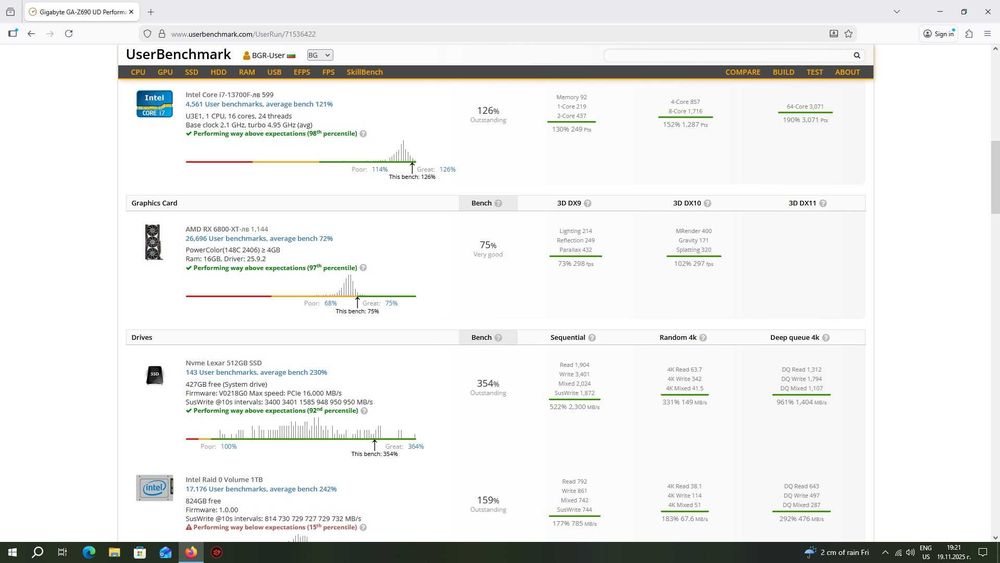The image size is (1000, 563).
Task: Open SkillBench menu item
Action: click(365, 72)
